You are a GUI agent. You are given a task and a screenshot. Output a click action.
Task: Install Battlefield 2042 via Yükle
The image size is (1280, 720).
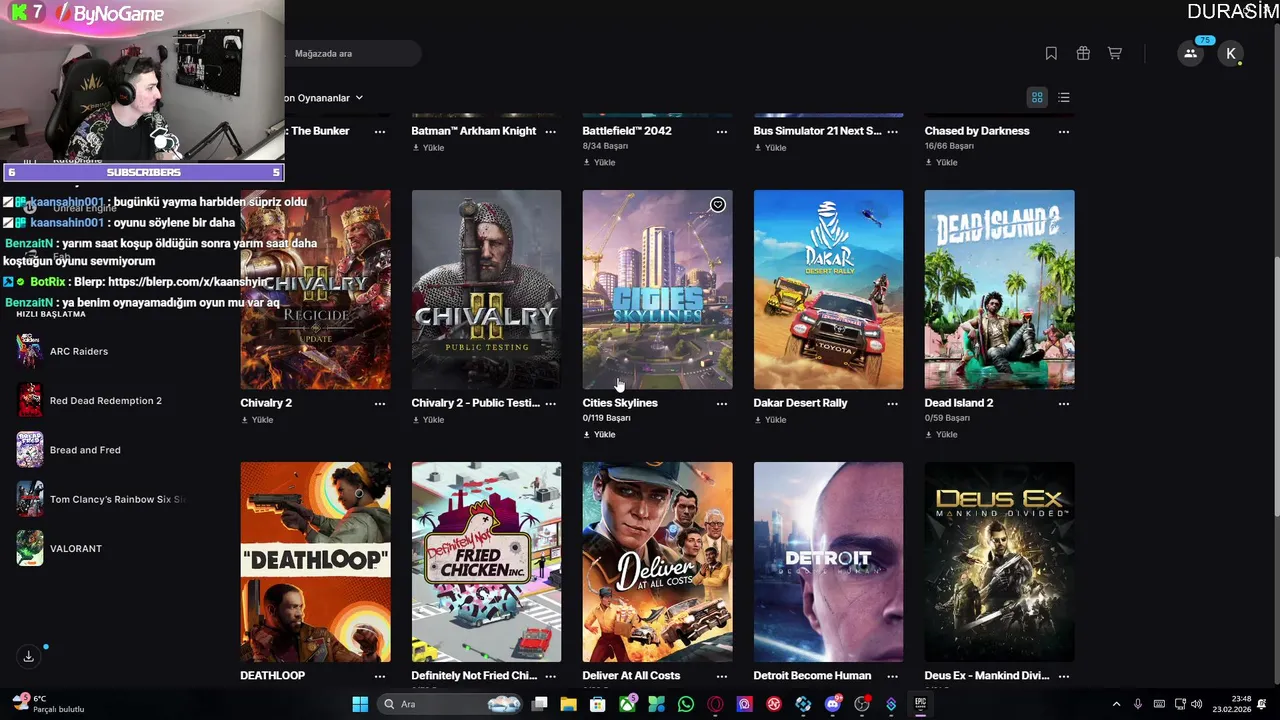coord(599,162)
